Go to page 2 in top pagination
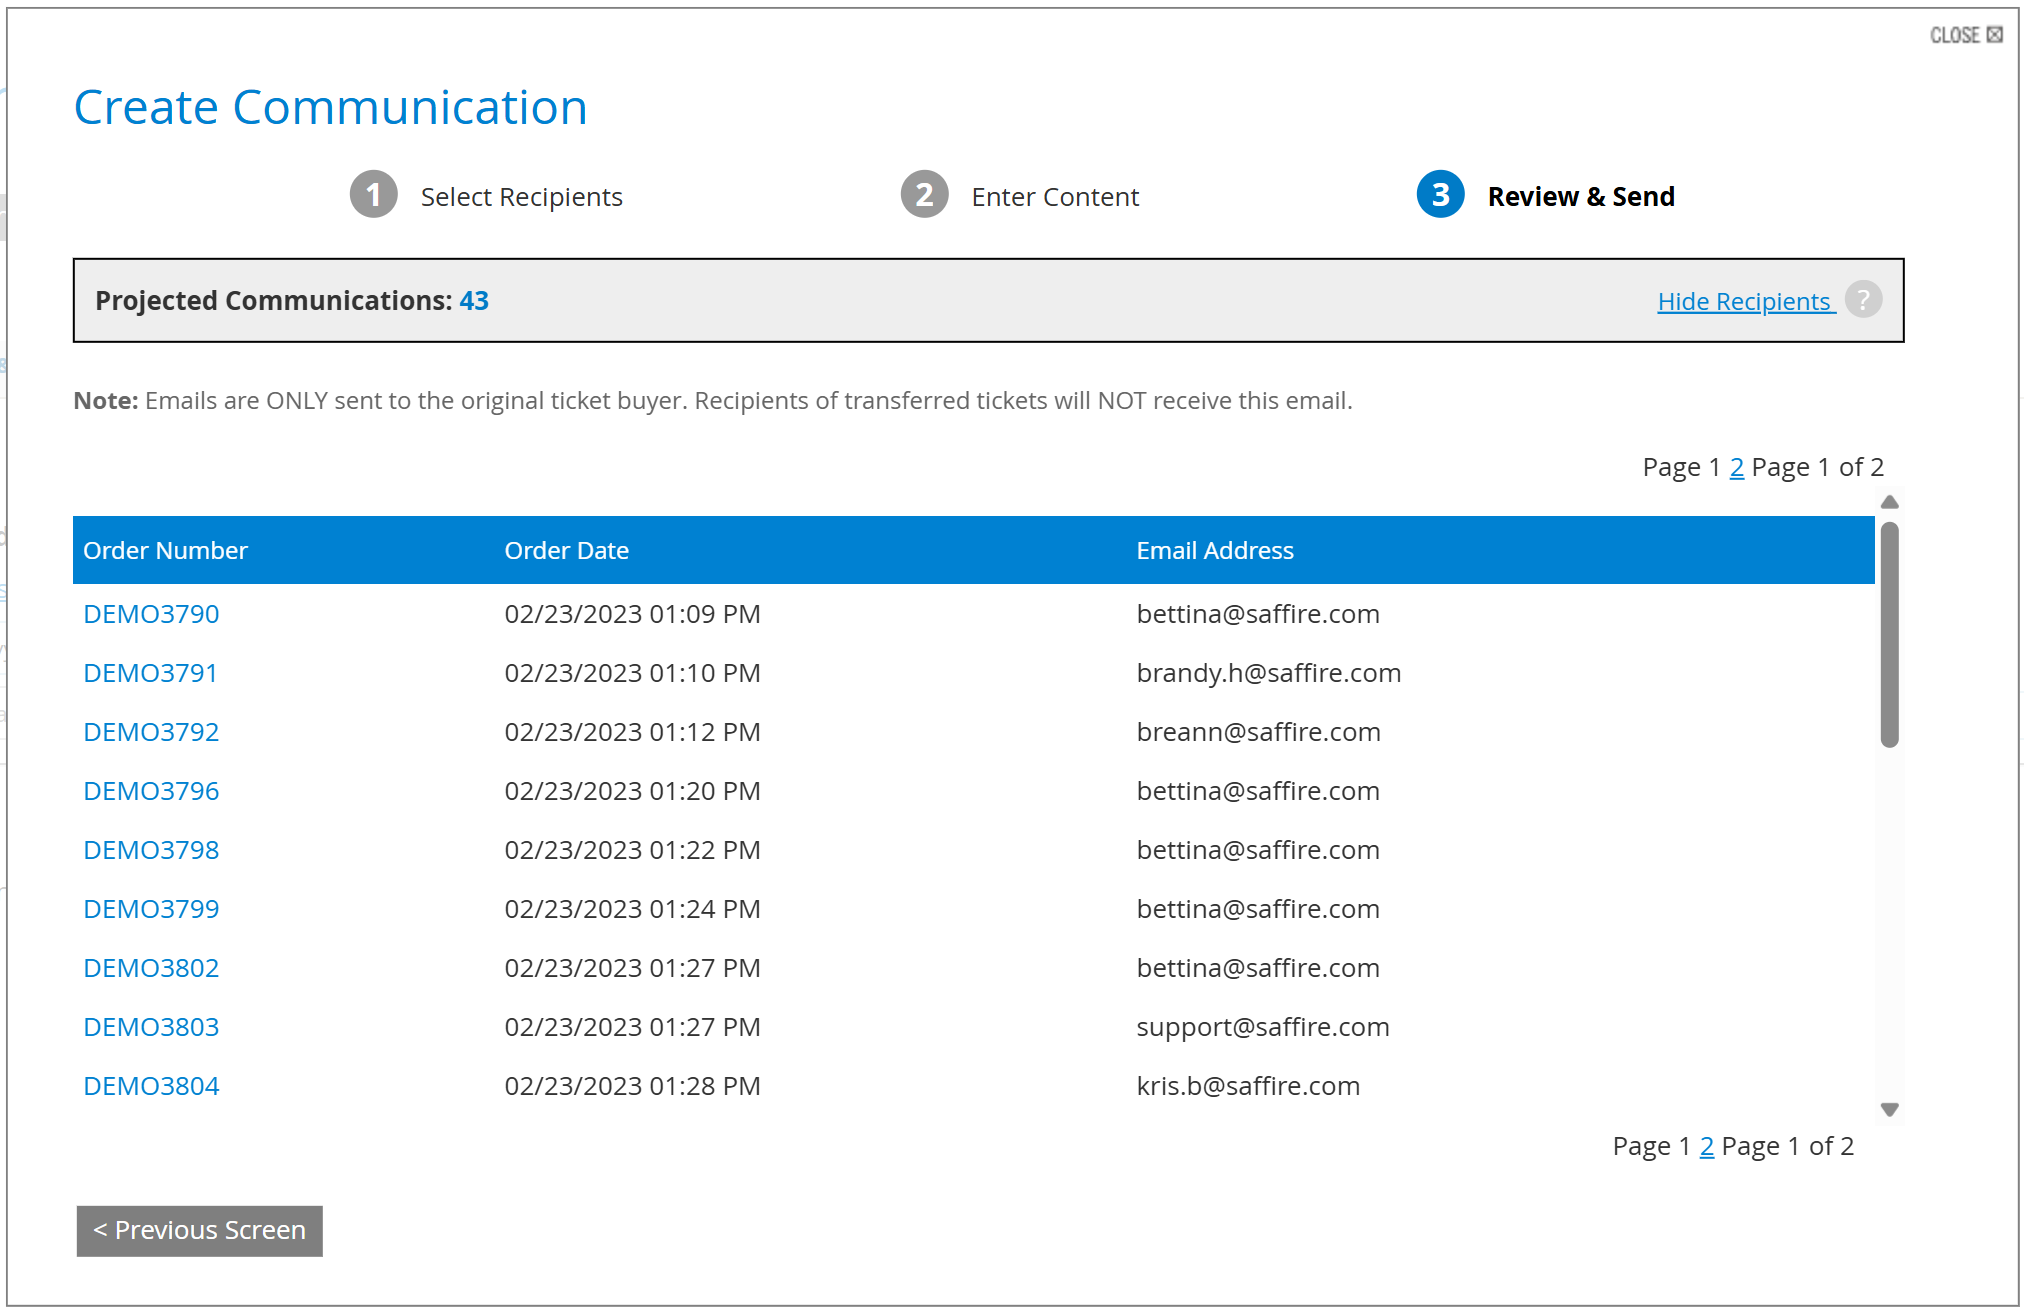 (x=1737, y=467)
